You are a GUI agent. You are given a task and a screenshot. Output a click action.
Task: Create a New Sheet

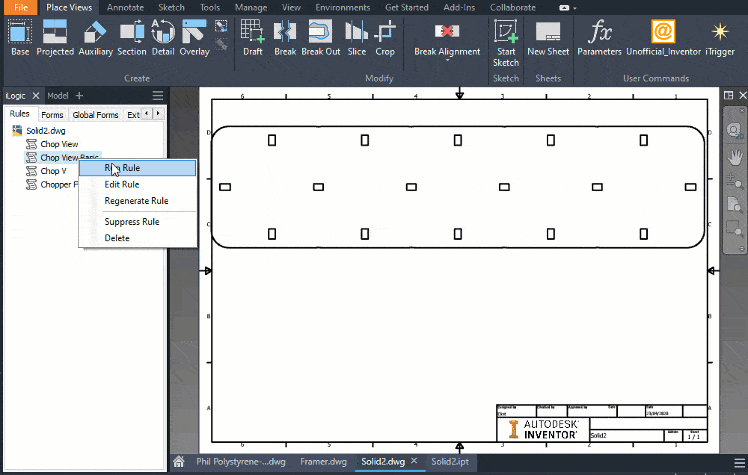tap(547, 38)
